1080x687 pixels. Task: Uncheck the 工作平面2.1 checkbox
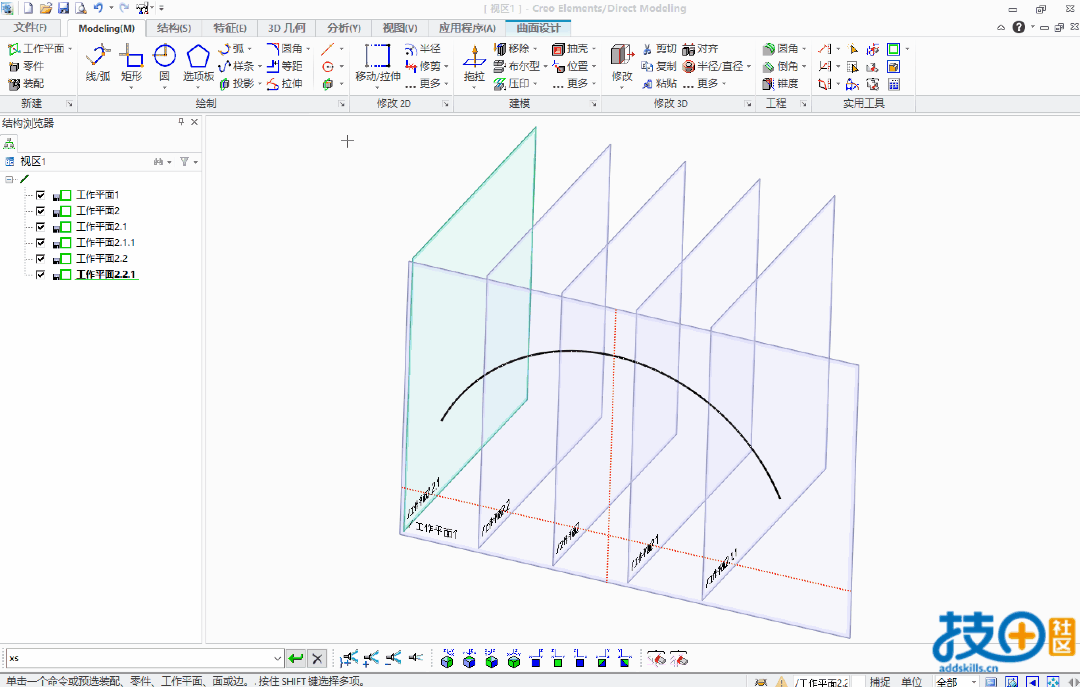(x=41, y=227)
